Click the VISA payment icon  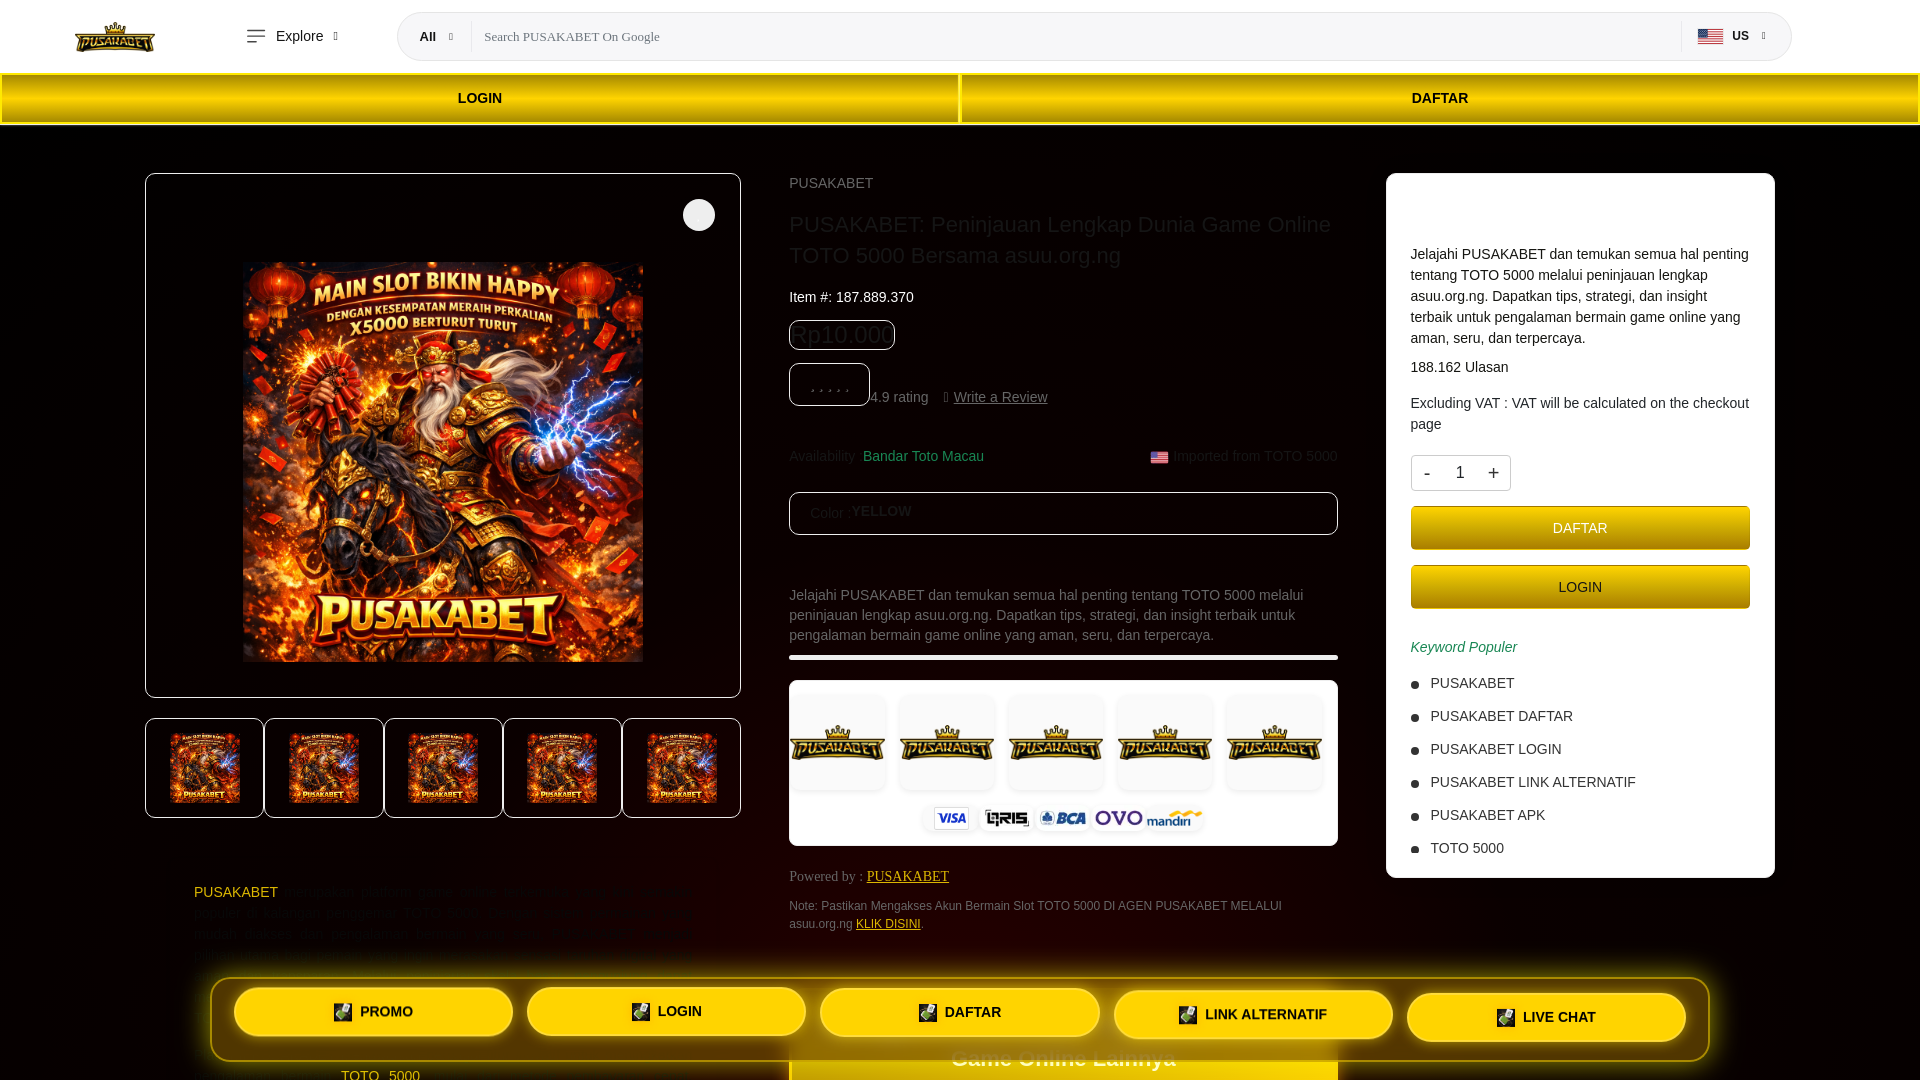[951, 818]
